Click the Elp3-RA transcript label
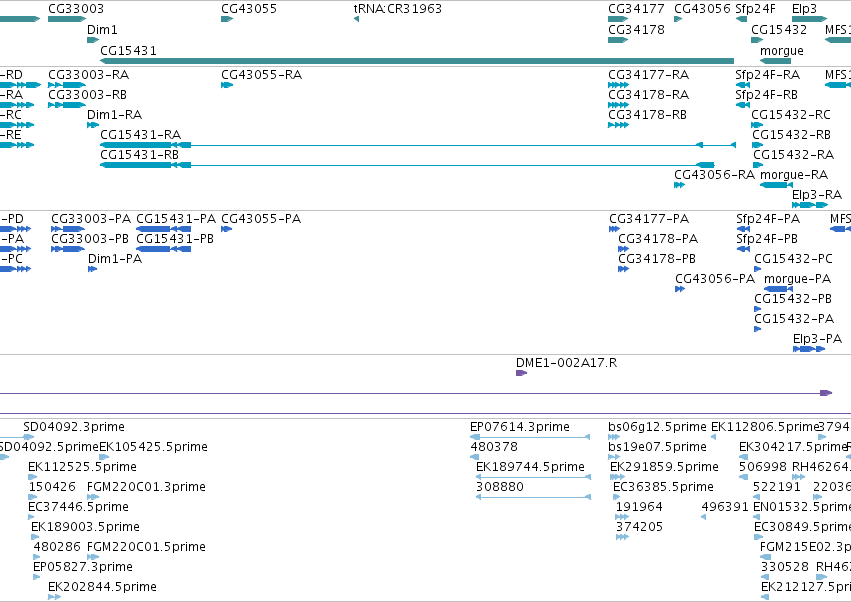This screenshot has width=851, height=602. pos(817,194)
